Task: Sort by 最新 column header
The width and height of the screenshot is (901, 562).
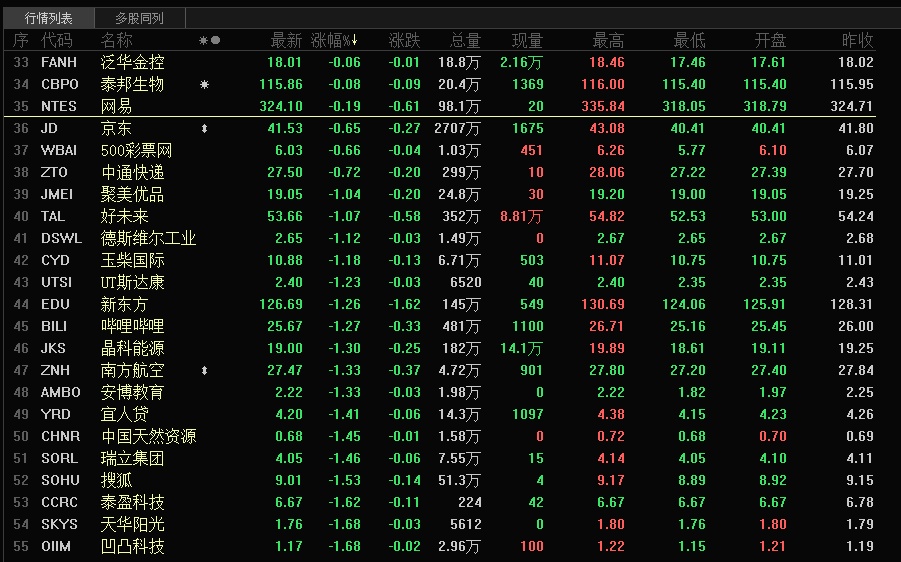Action: point(286,40)
